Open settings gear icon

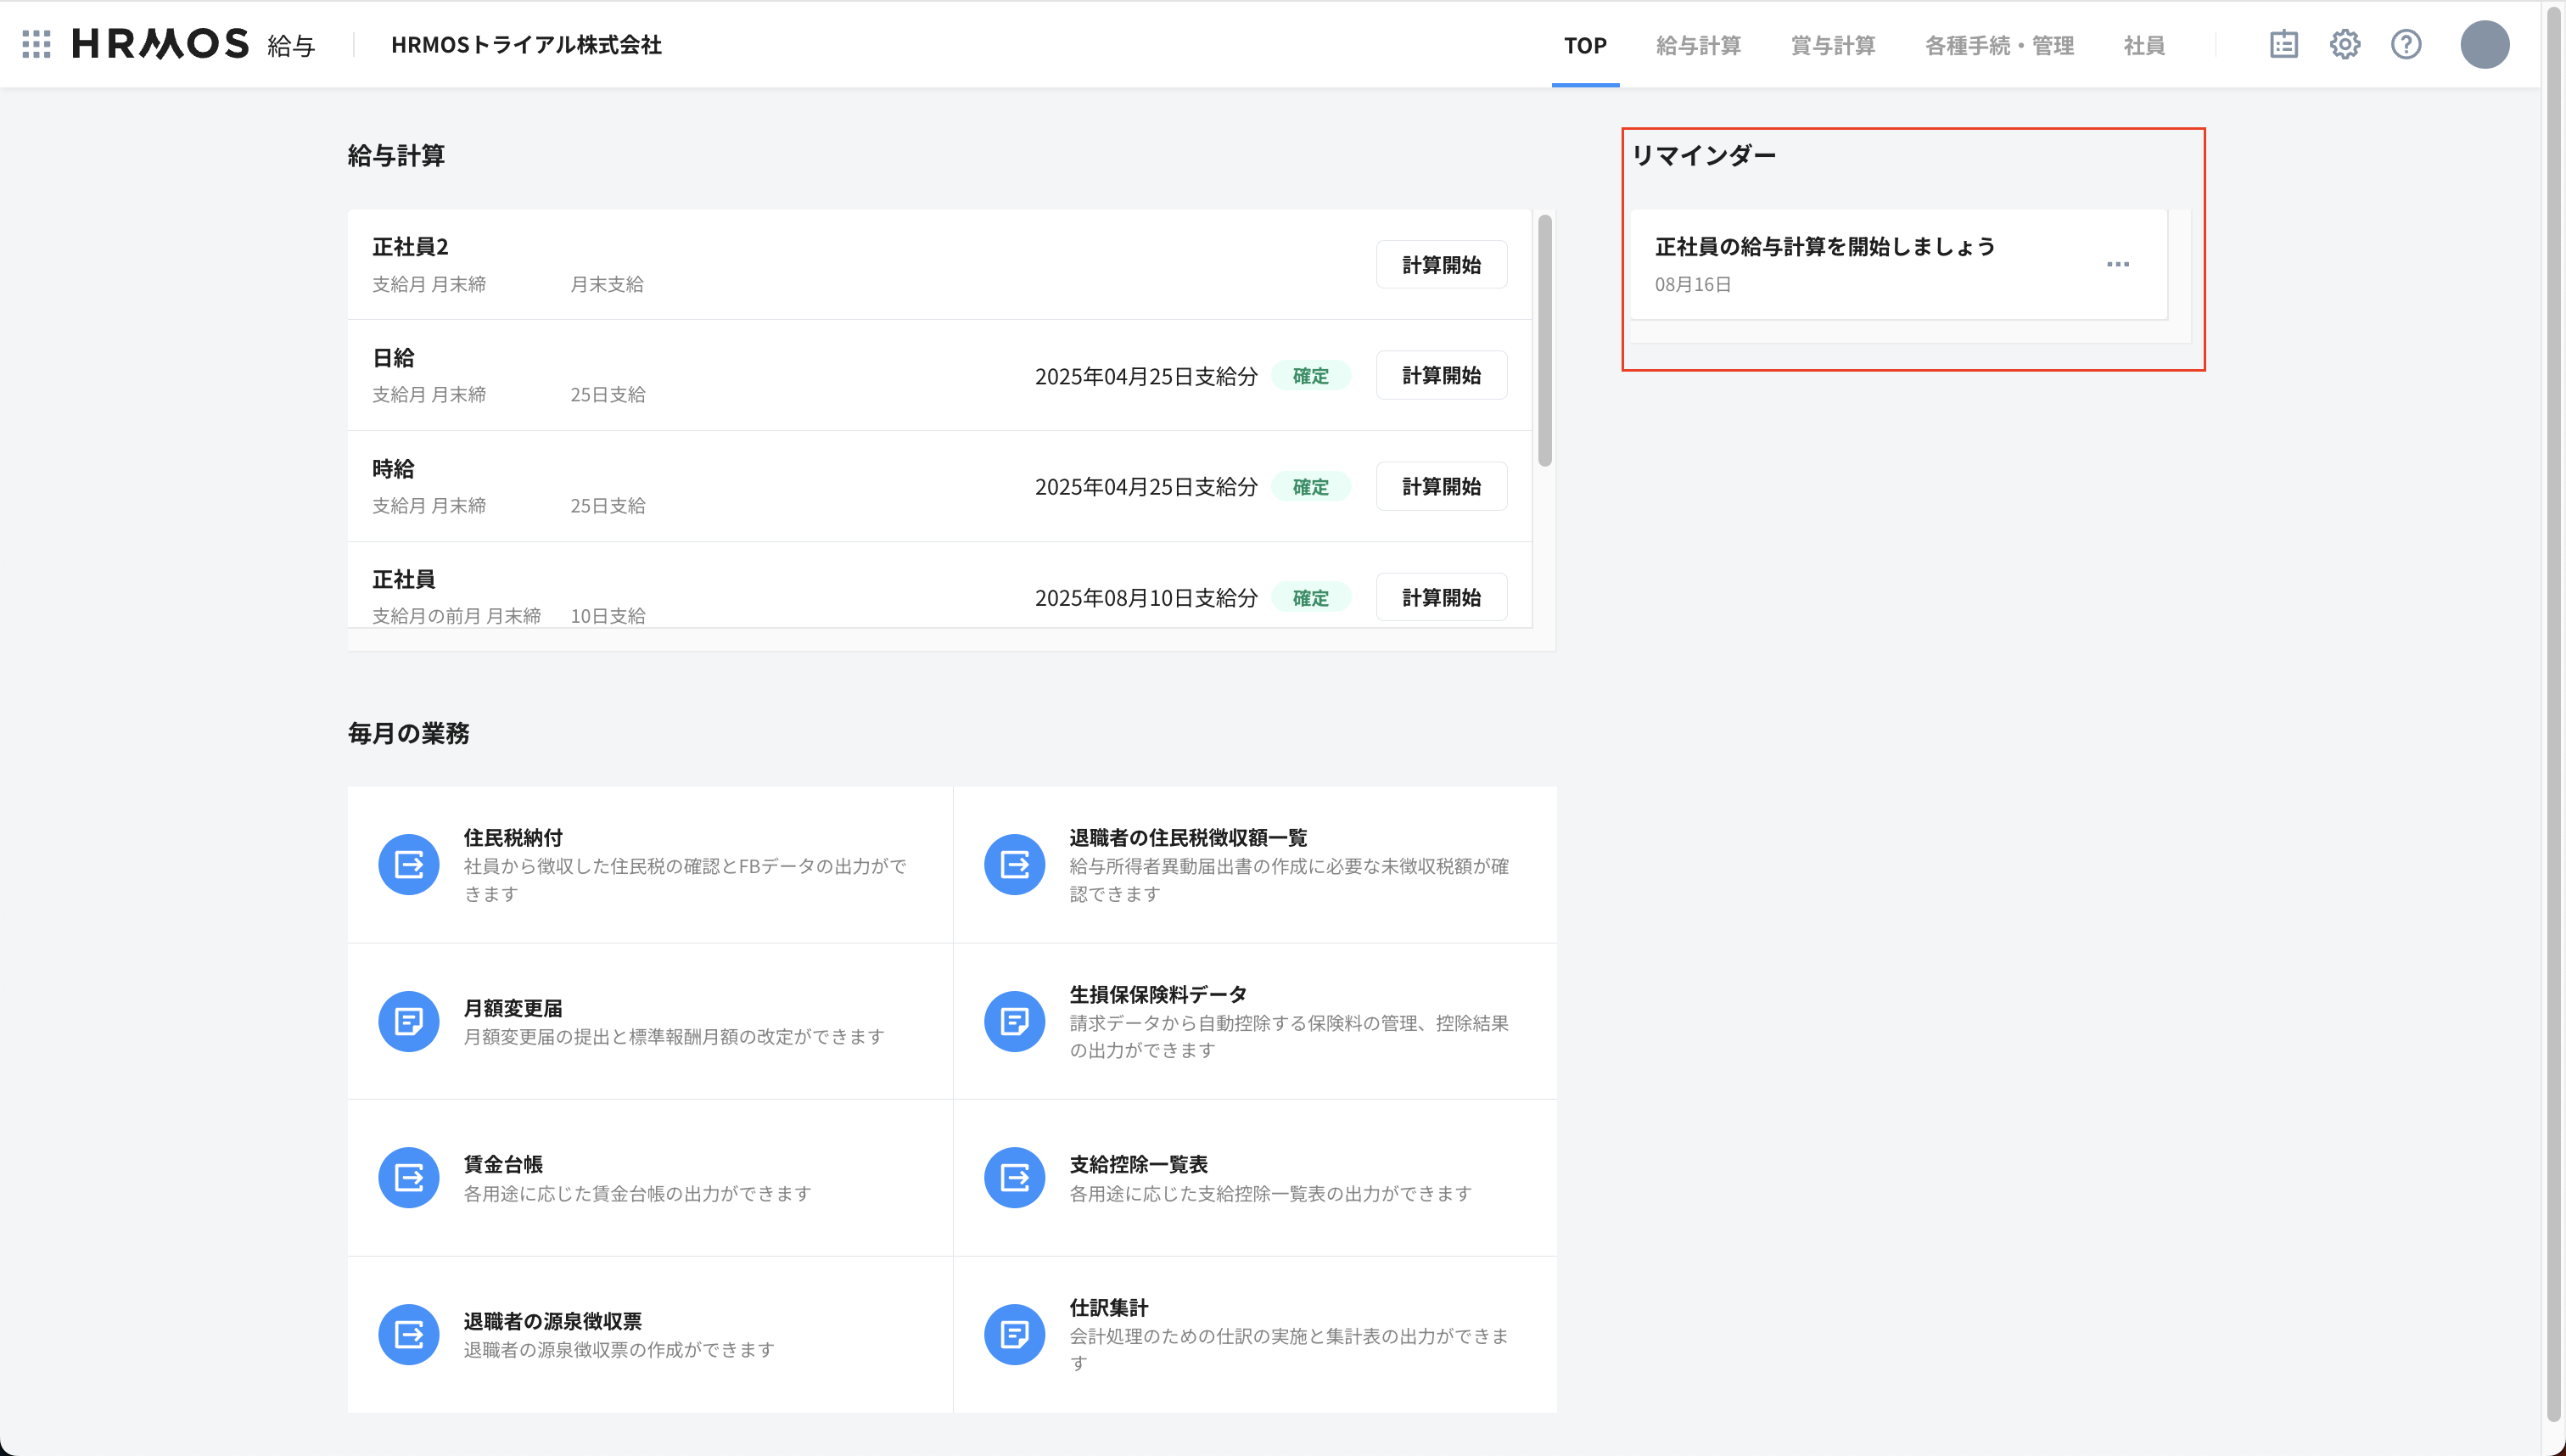click(2345, 44)
